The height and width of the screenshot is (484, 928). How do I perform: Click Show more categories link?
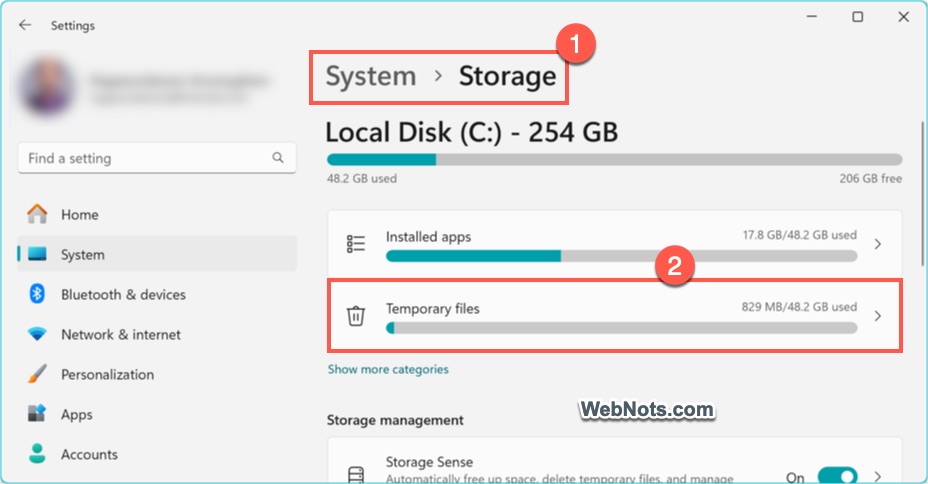coord(388,369)
